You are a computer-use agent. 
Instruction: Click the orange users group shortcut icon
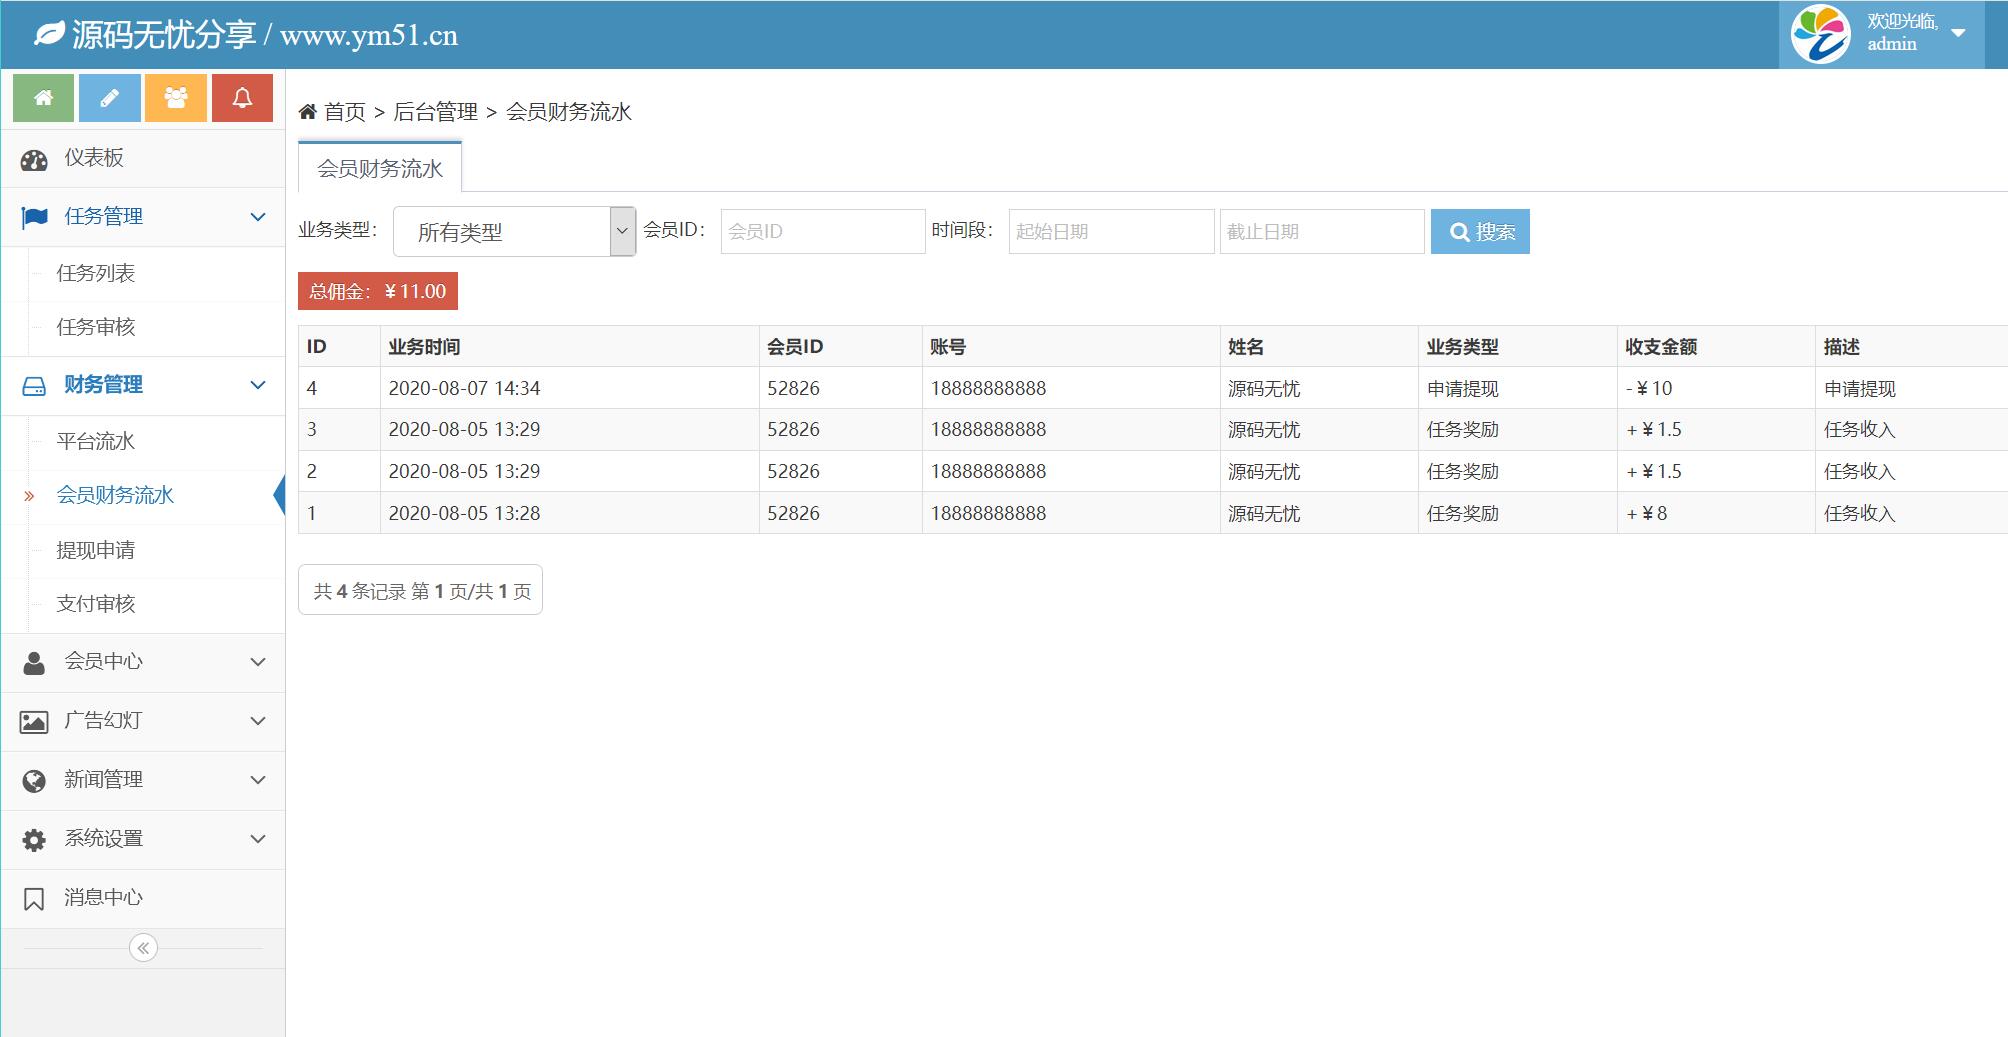pyautogui.click(x=175, y=98)
